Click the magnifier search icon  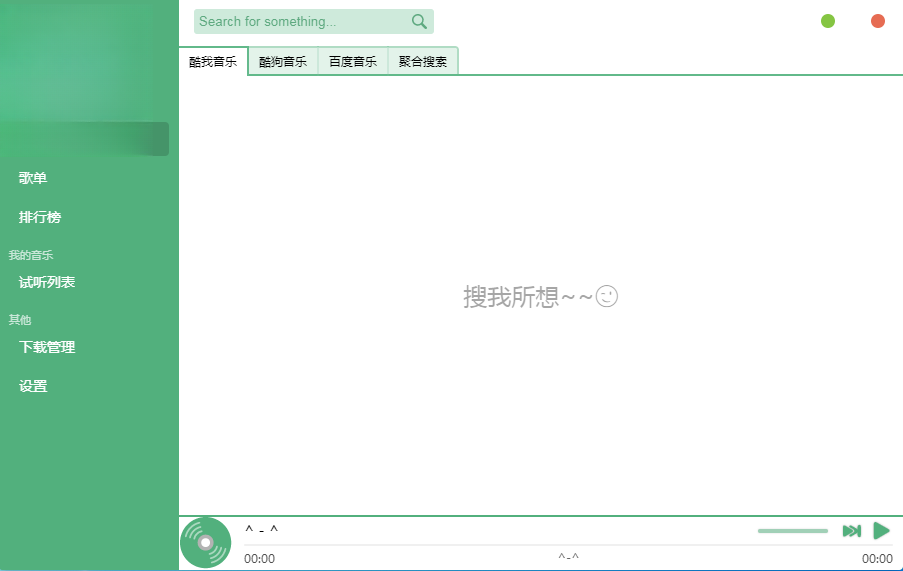419,21
